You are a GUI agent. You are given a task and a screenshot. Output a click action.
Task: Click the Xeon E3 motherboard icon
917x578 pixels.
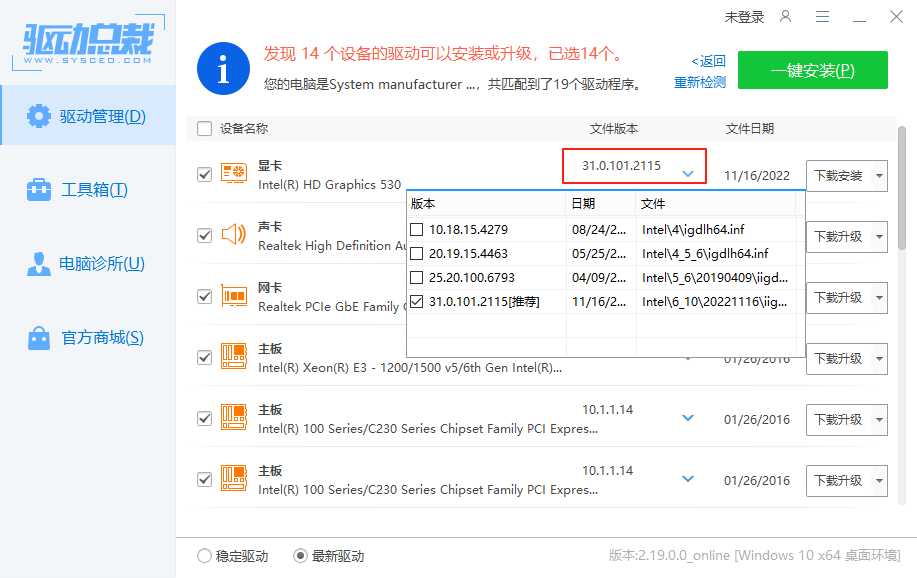pyautogui.click(x=234, y=356)
